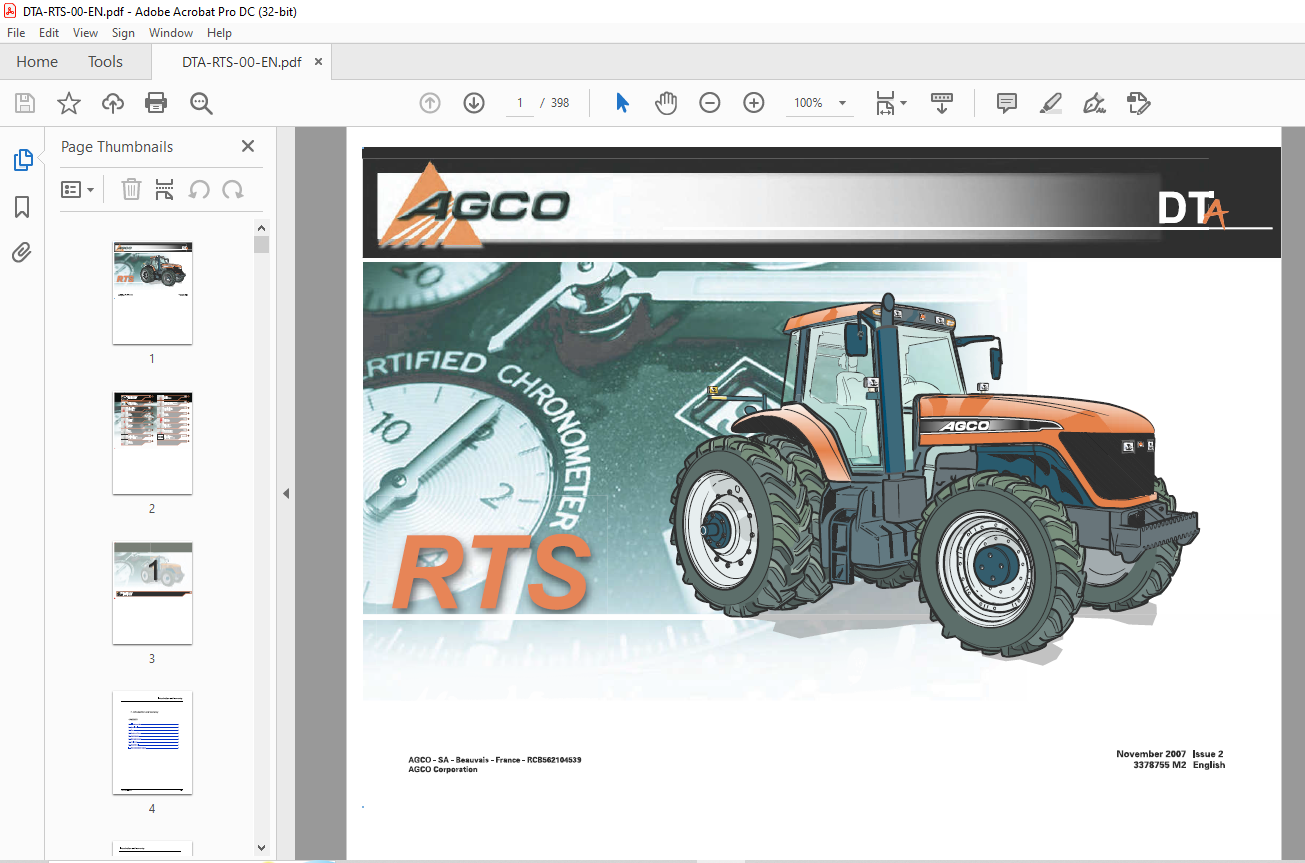
Task: Click the Page Thumbnails panel title
Action: pos(117,147)
